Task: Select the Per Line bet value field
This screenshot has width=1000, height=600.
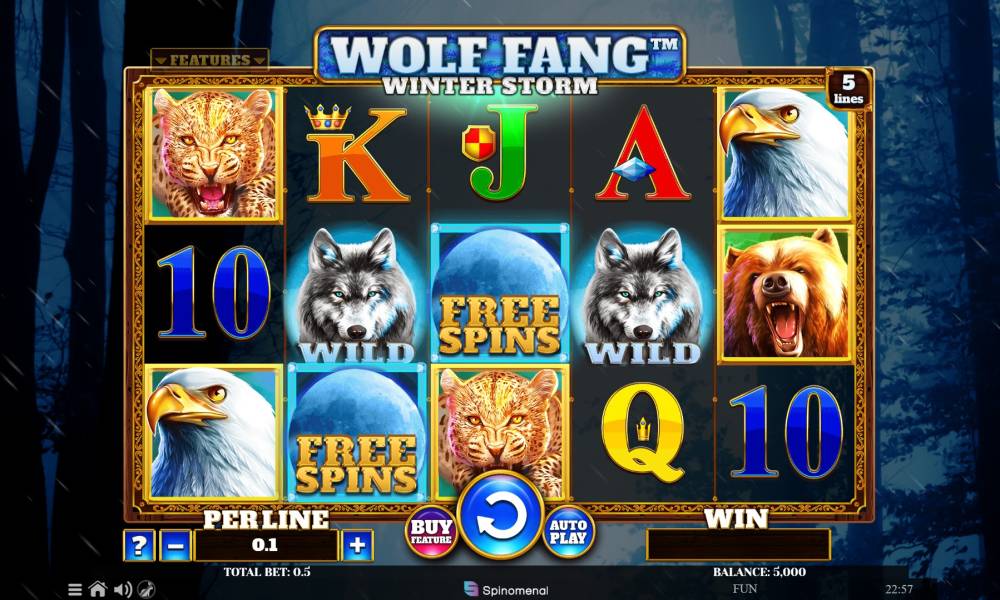Action: 265,545
